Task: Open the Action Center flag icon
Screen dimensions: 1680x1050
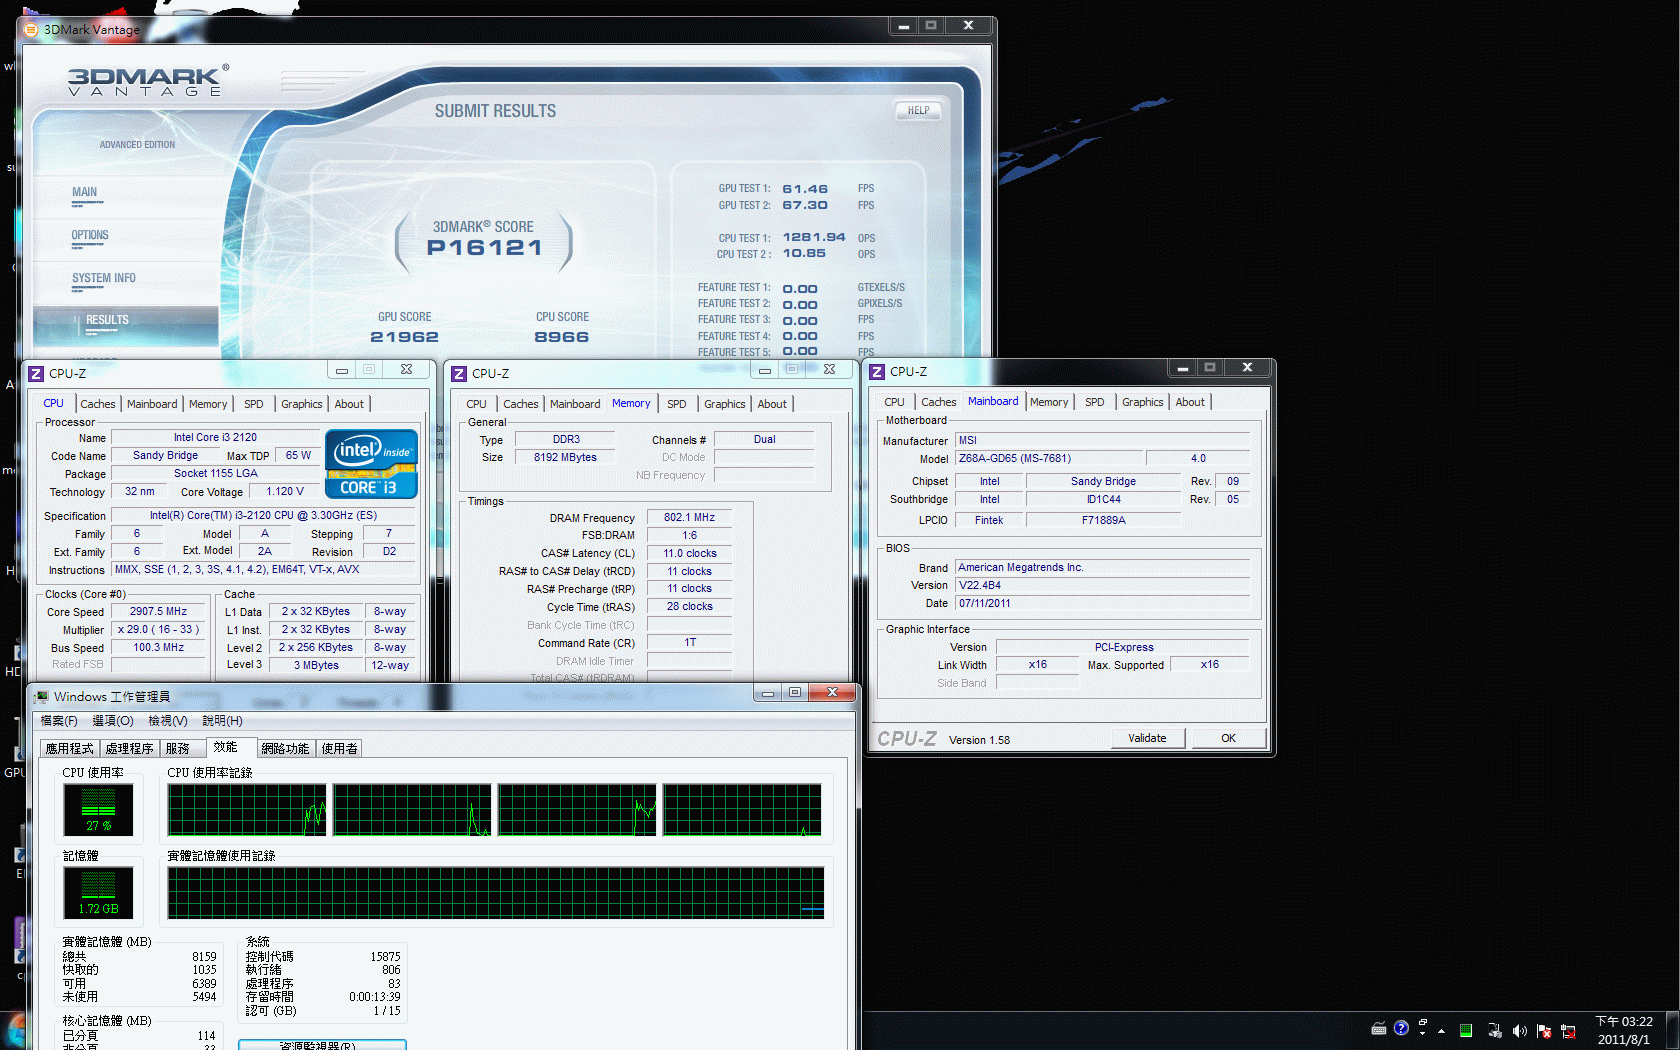Action: coord(1544,1031)
